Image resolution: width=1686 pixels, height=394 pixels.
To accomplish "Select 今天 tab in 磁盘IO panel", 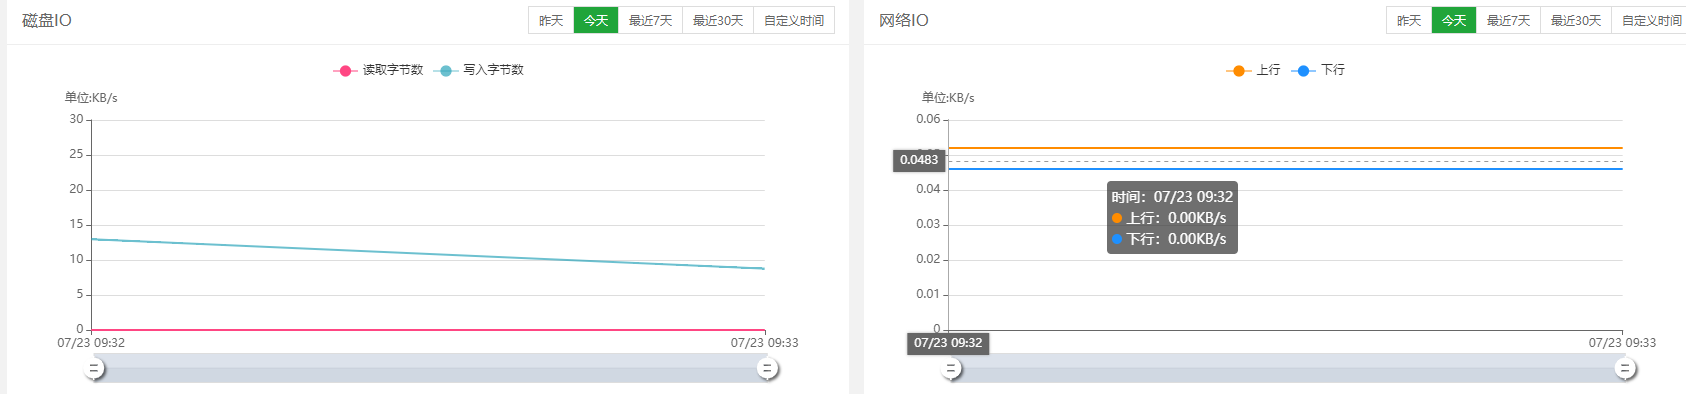I will point(596,20).
